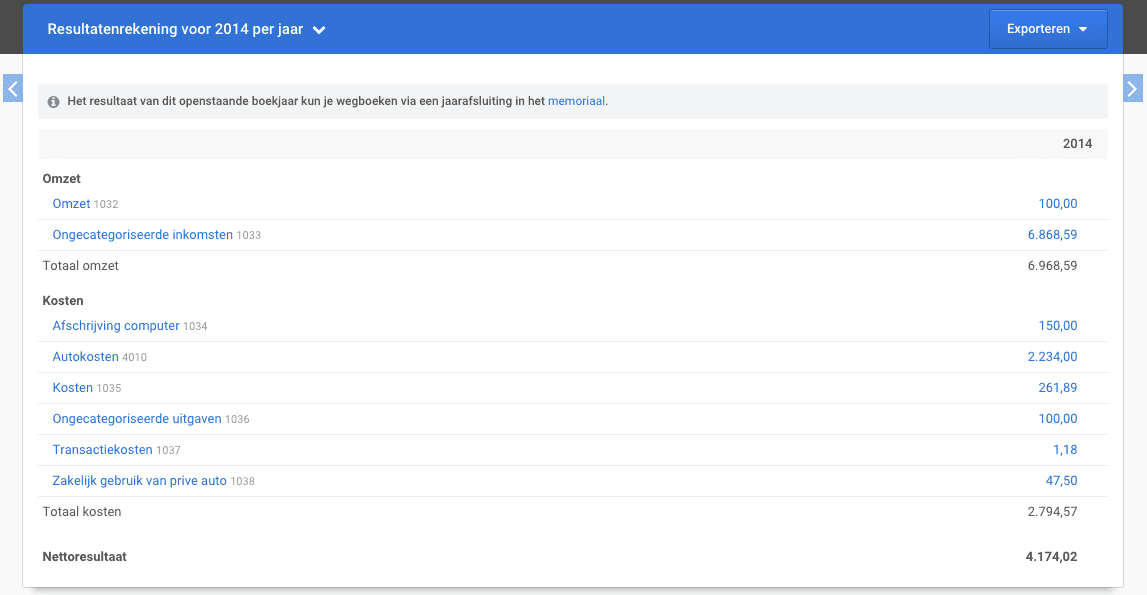Image resolution: width=1147 pixels, height=595 pixels.
Task: Open Zakelijk gebruik van prive auto
Action: tap(139, 481)
